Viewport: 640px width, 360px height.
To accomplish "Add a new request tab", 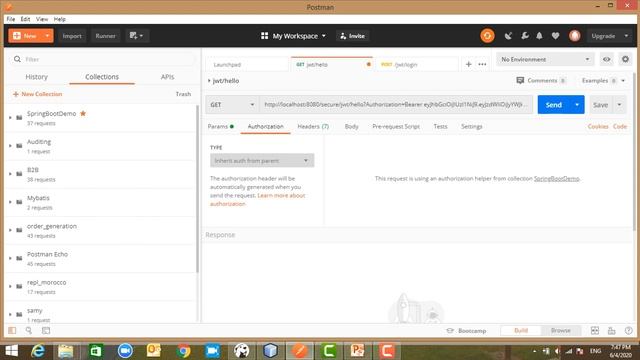I will pyautogui.click(x=469, y=64).
